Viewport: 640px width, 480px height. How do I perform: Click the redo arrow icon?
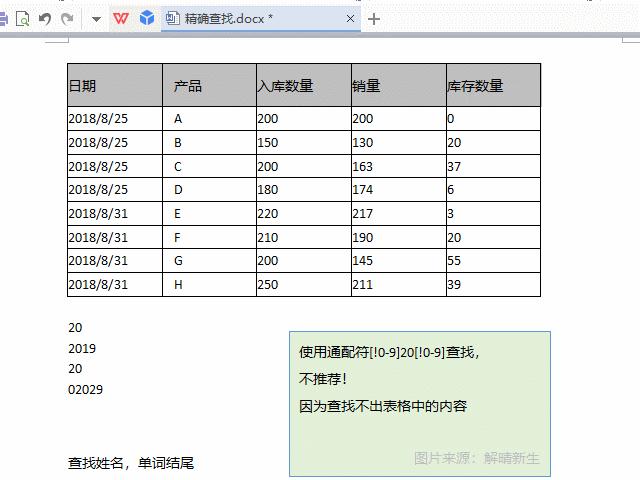click(67, 19)
